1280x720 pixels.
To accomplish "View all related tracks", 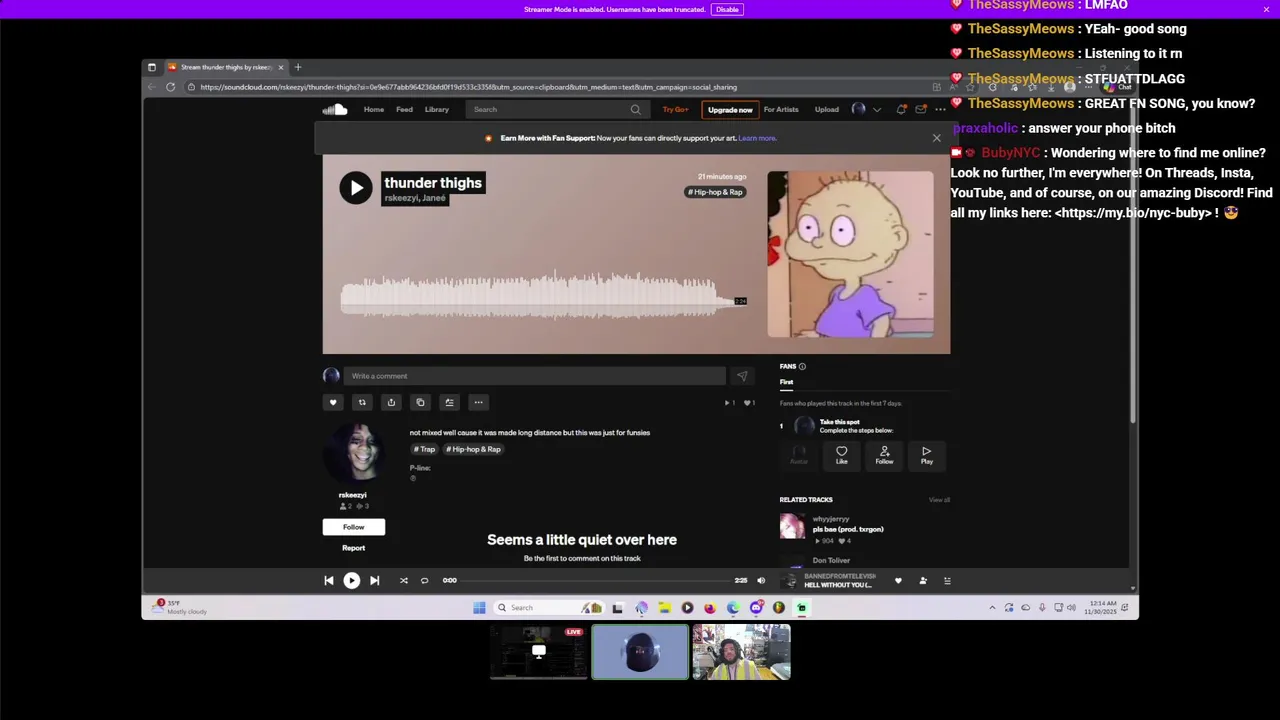I will (939, 500).
